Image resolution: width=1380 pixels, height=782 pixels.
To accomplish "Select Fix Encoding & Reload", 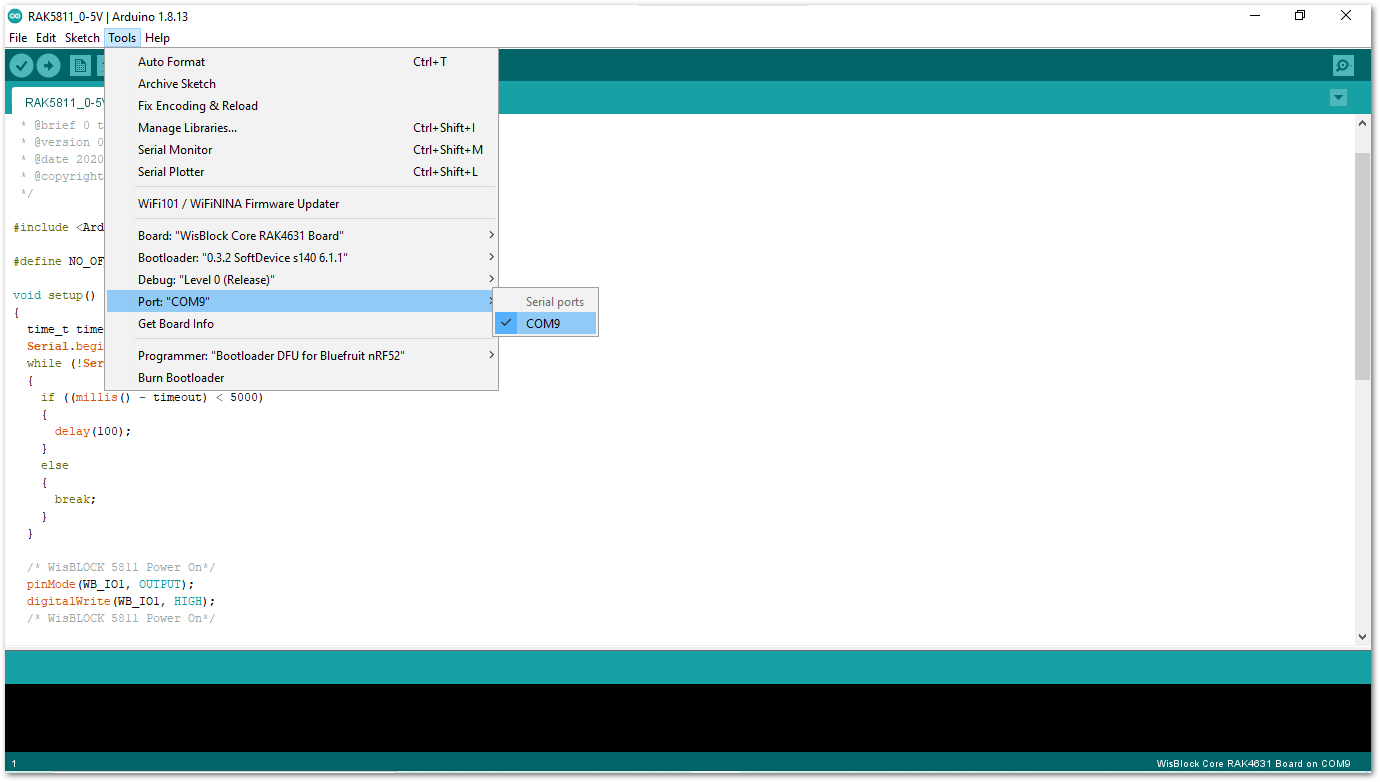I will [301, 106].
